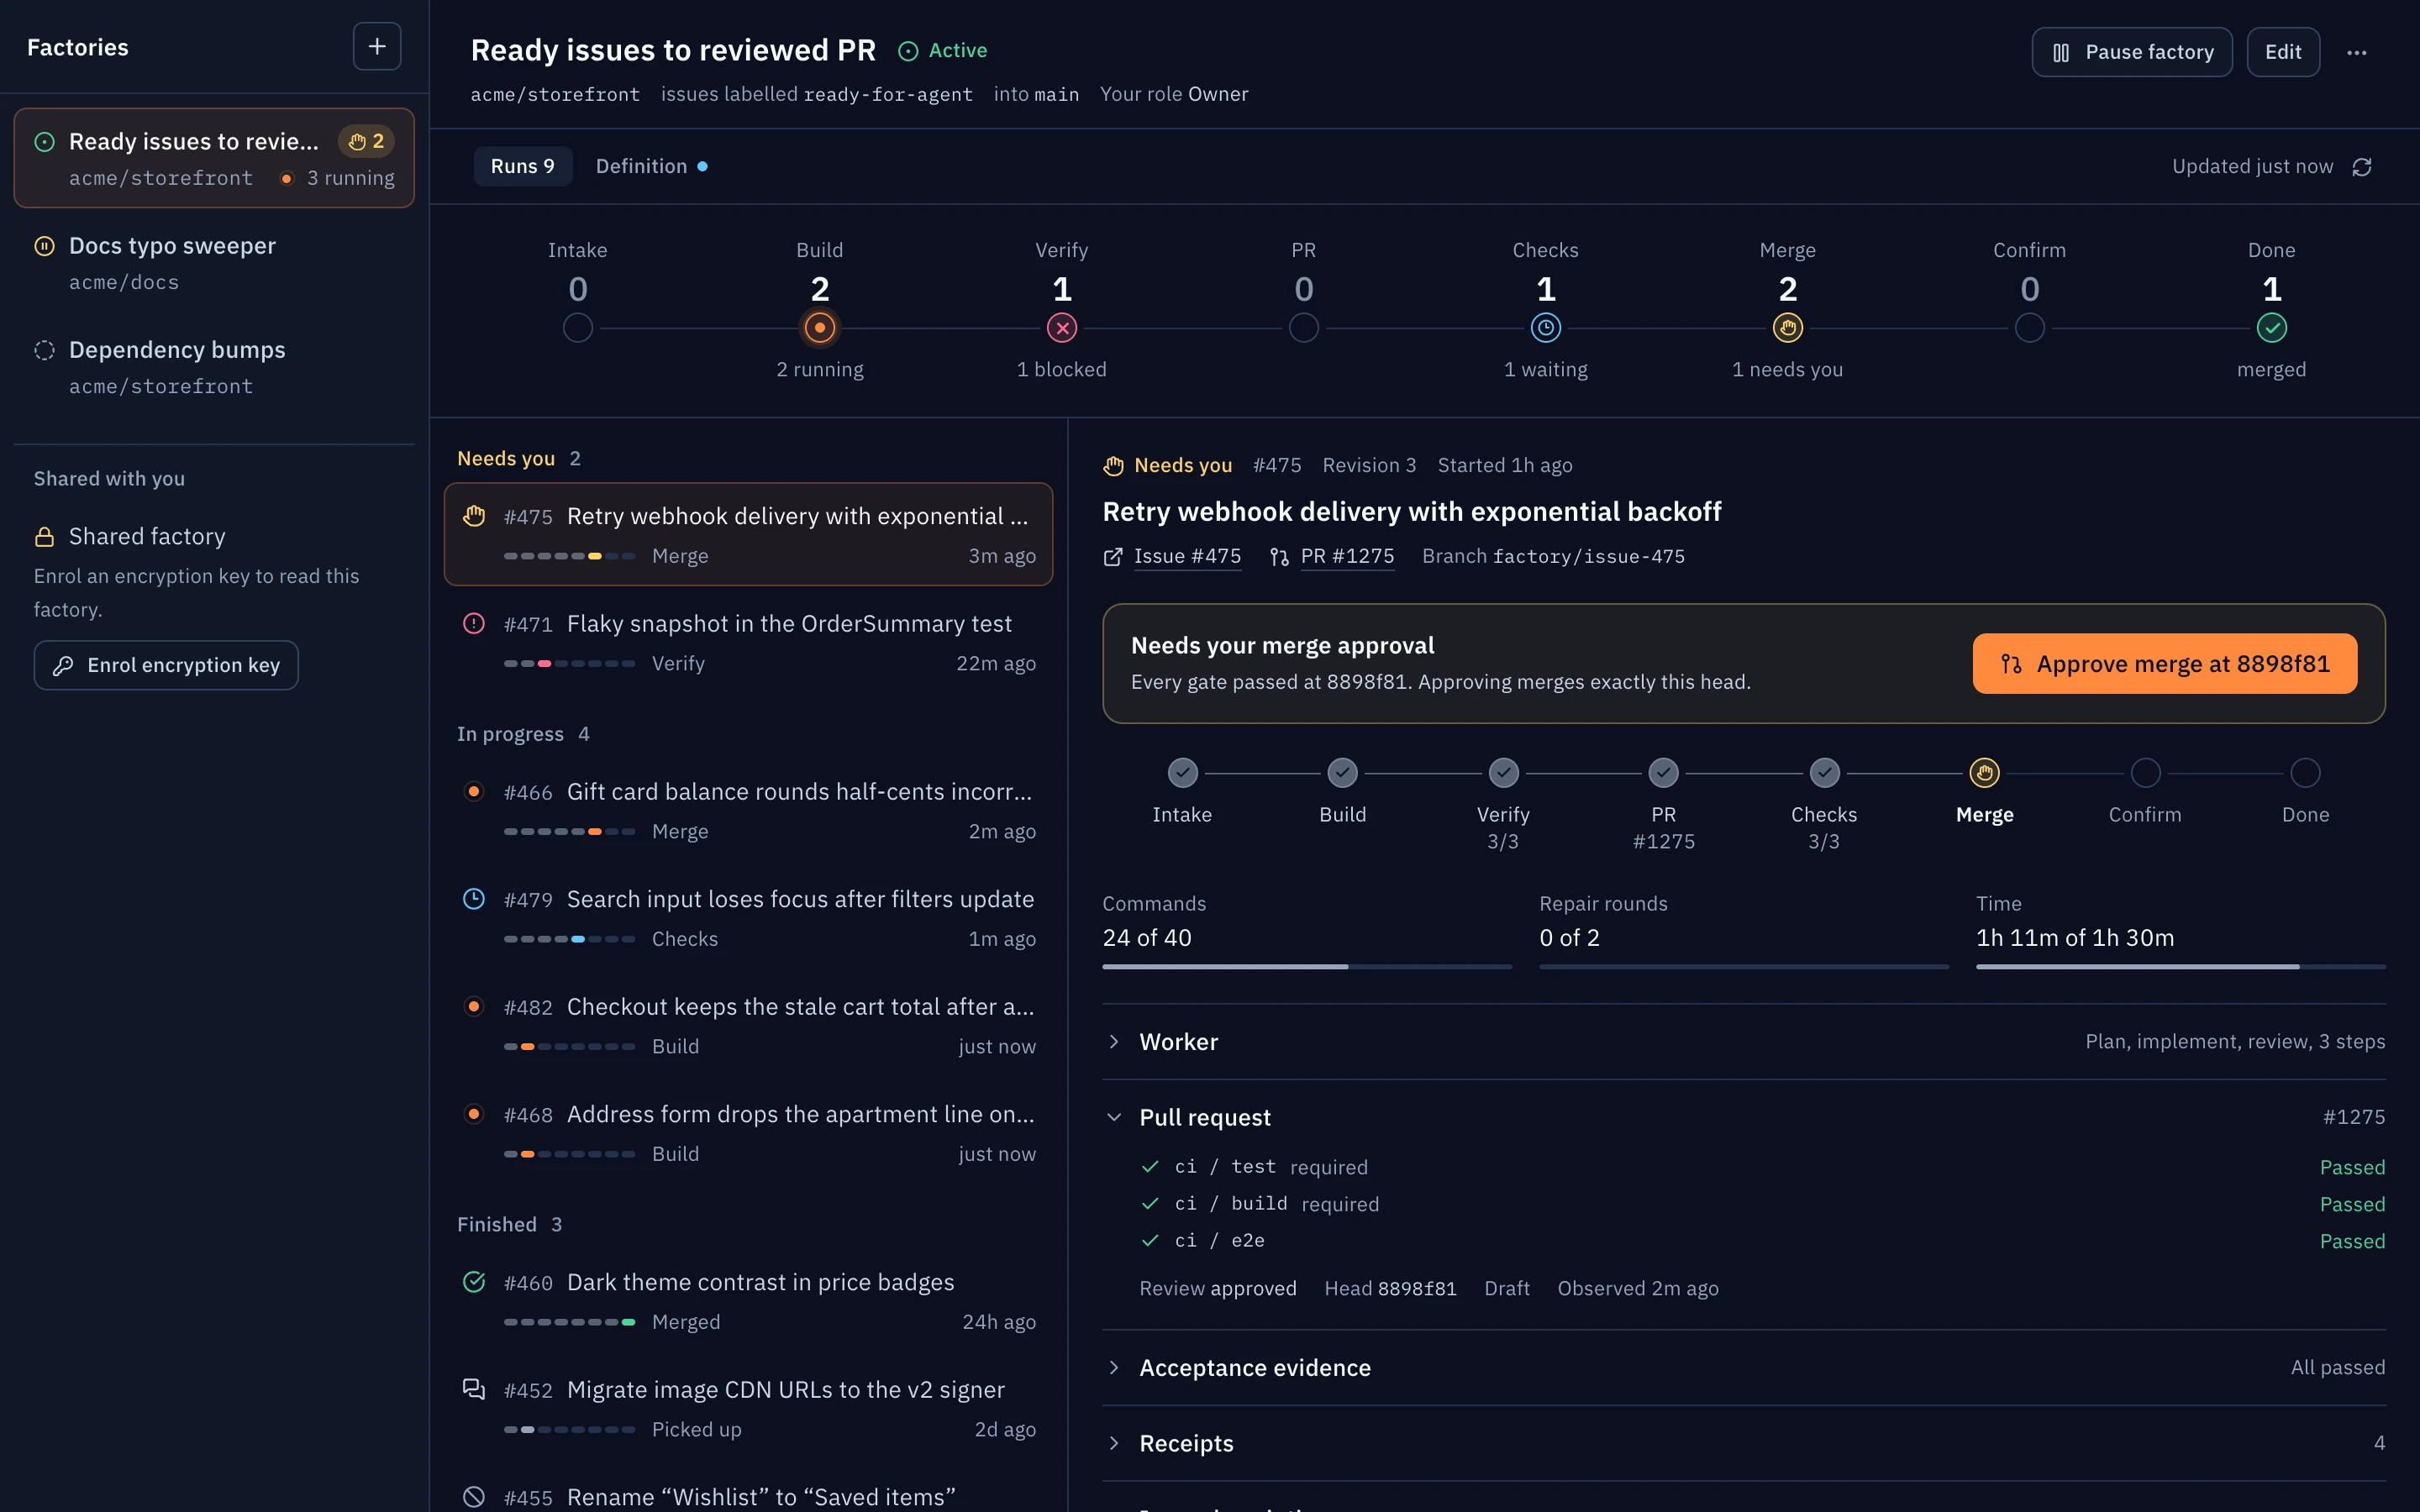
Task: Select run #475 Retry webhook delivery
Action: coord(748,535)
